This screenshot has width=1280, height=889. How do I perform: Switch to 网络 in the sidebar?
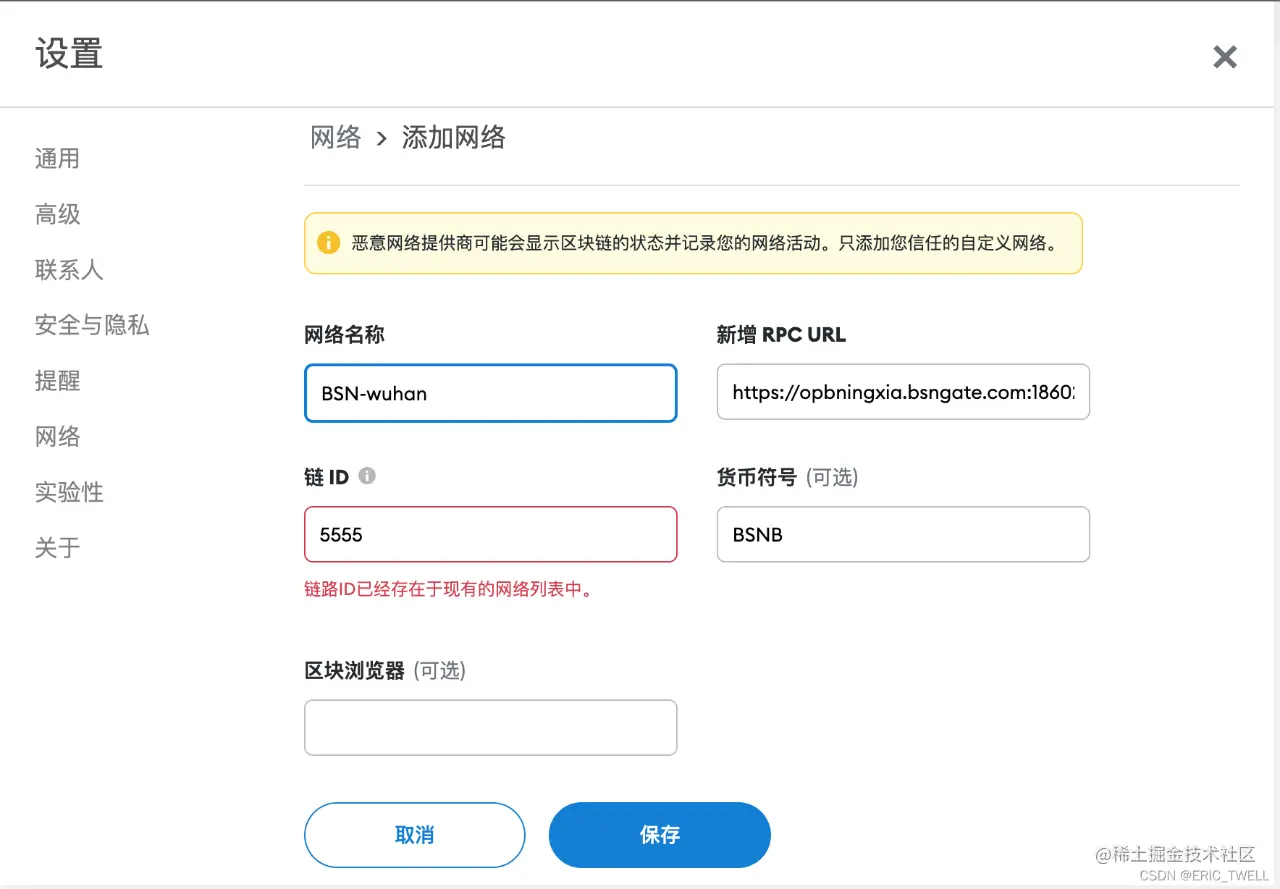point(57,437)
